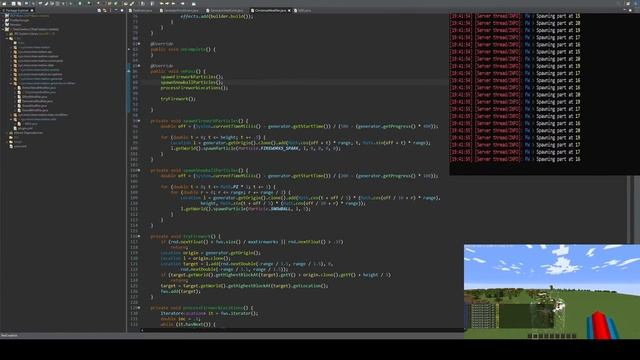
Task: Fold the spawnSnowballParticles method declaration
Action: tap(139, 170)
